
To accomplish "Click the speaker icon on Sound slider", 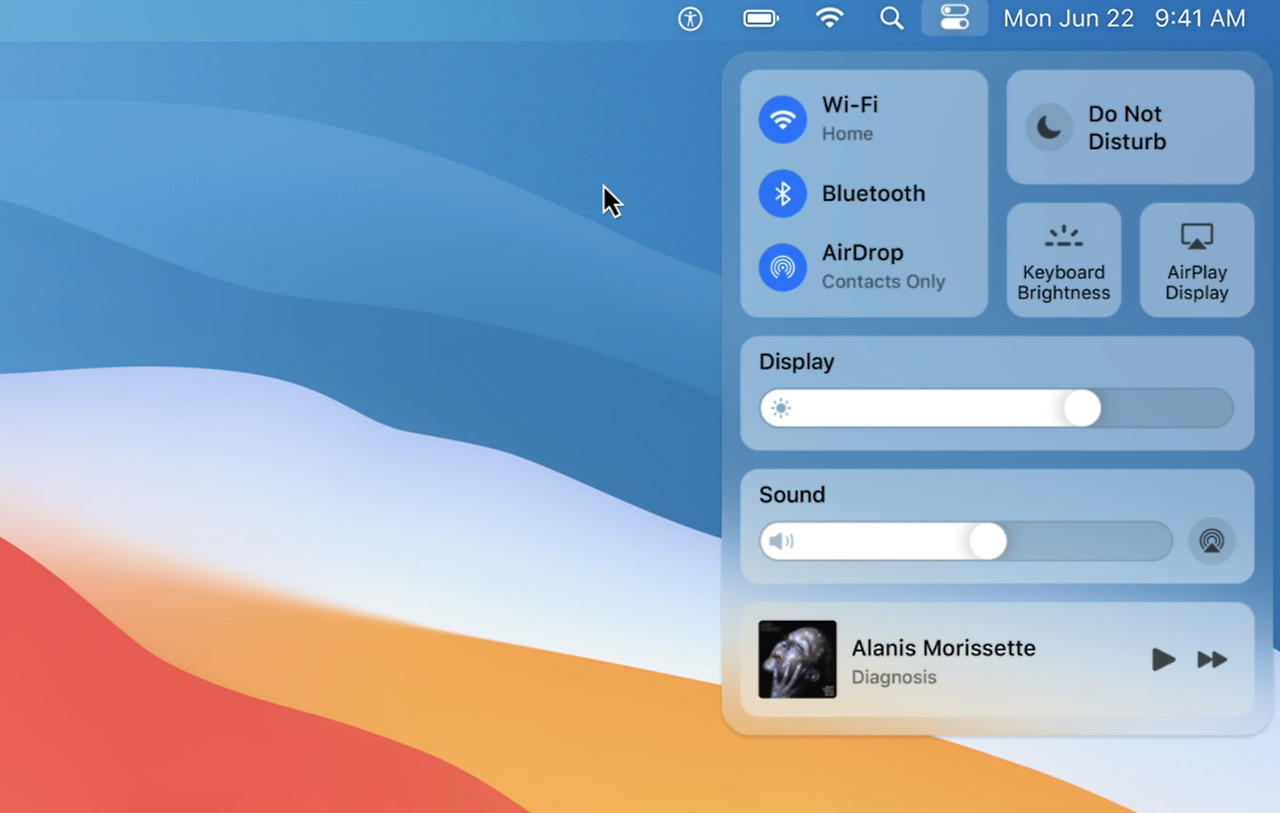I will tap(781, 541).
